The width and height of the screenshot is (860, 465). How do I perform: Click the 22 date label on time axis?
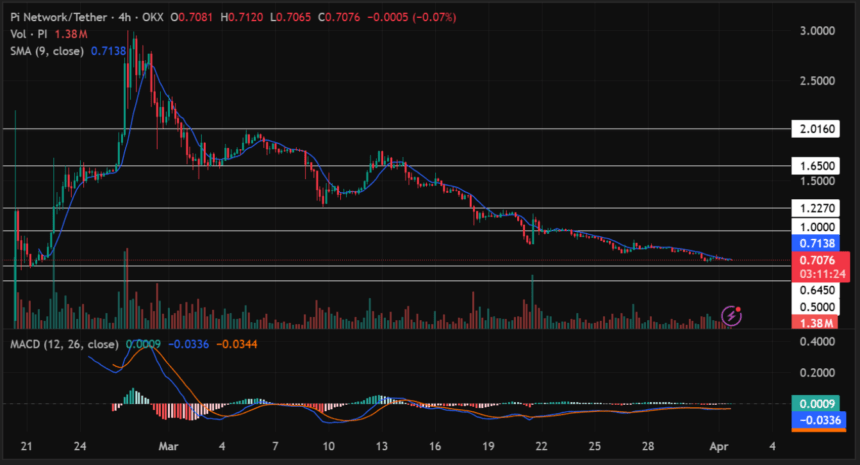(541, 446)
